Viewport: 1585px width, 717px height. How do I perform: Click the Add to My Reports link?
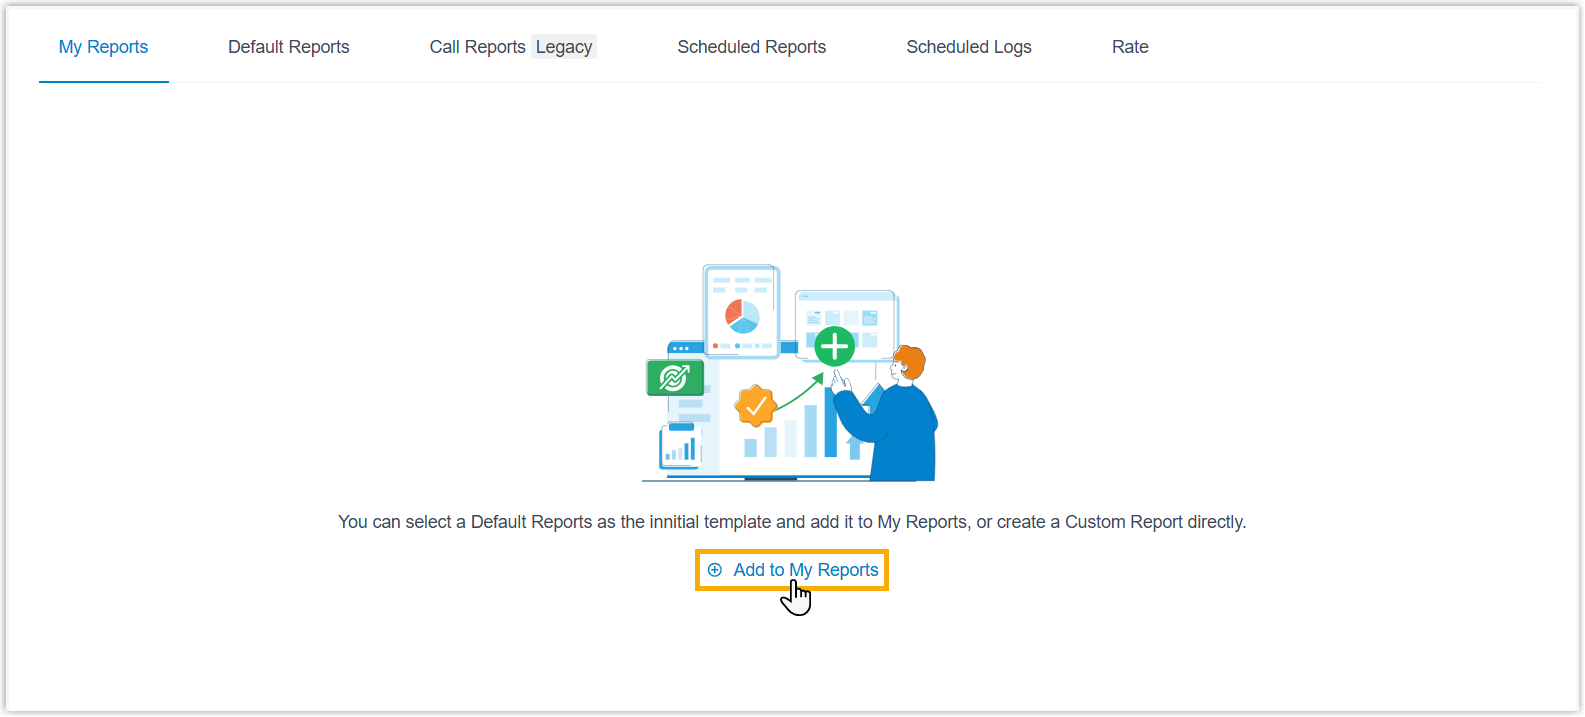pos(793,570)
